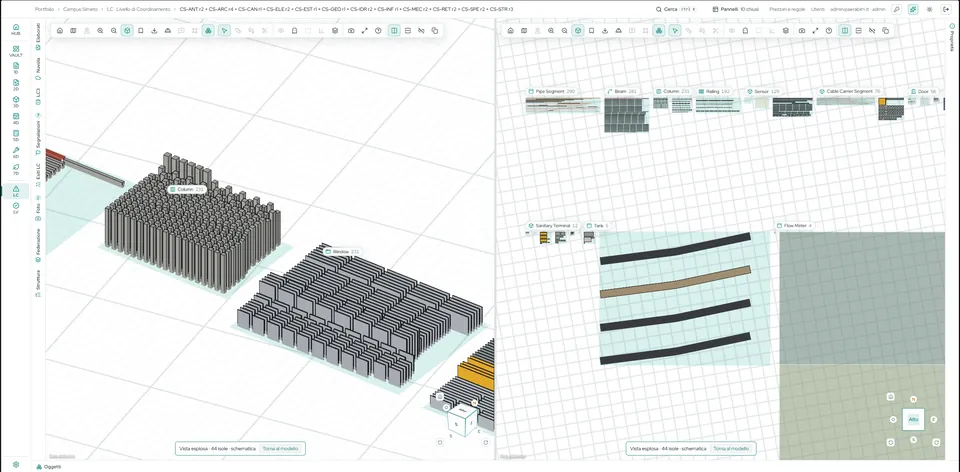The height and width of the screenshot is (472, 960).
Task: Open the VAULT module in sidebar
Action: pyautogui.click(x=16, y=51)
